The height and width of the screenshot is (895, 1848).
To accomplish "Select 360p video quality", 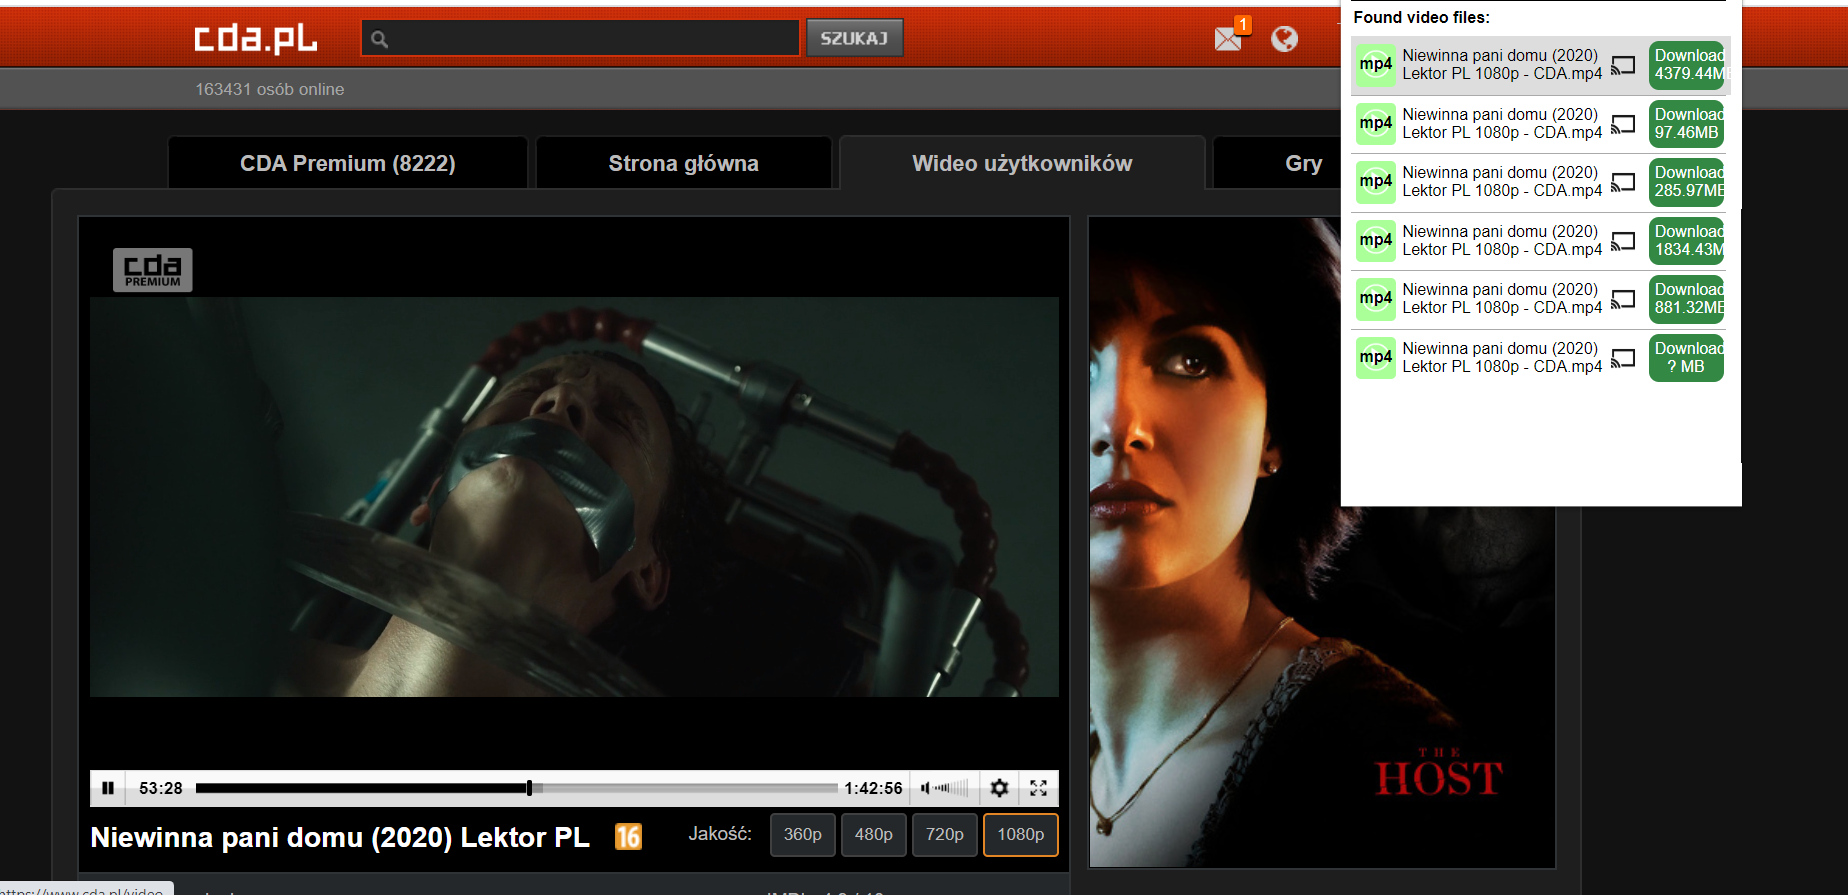I will [x=803, y=834].
